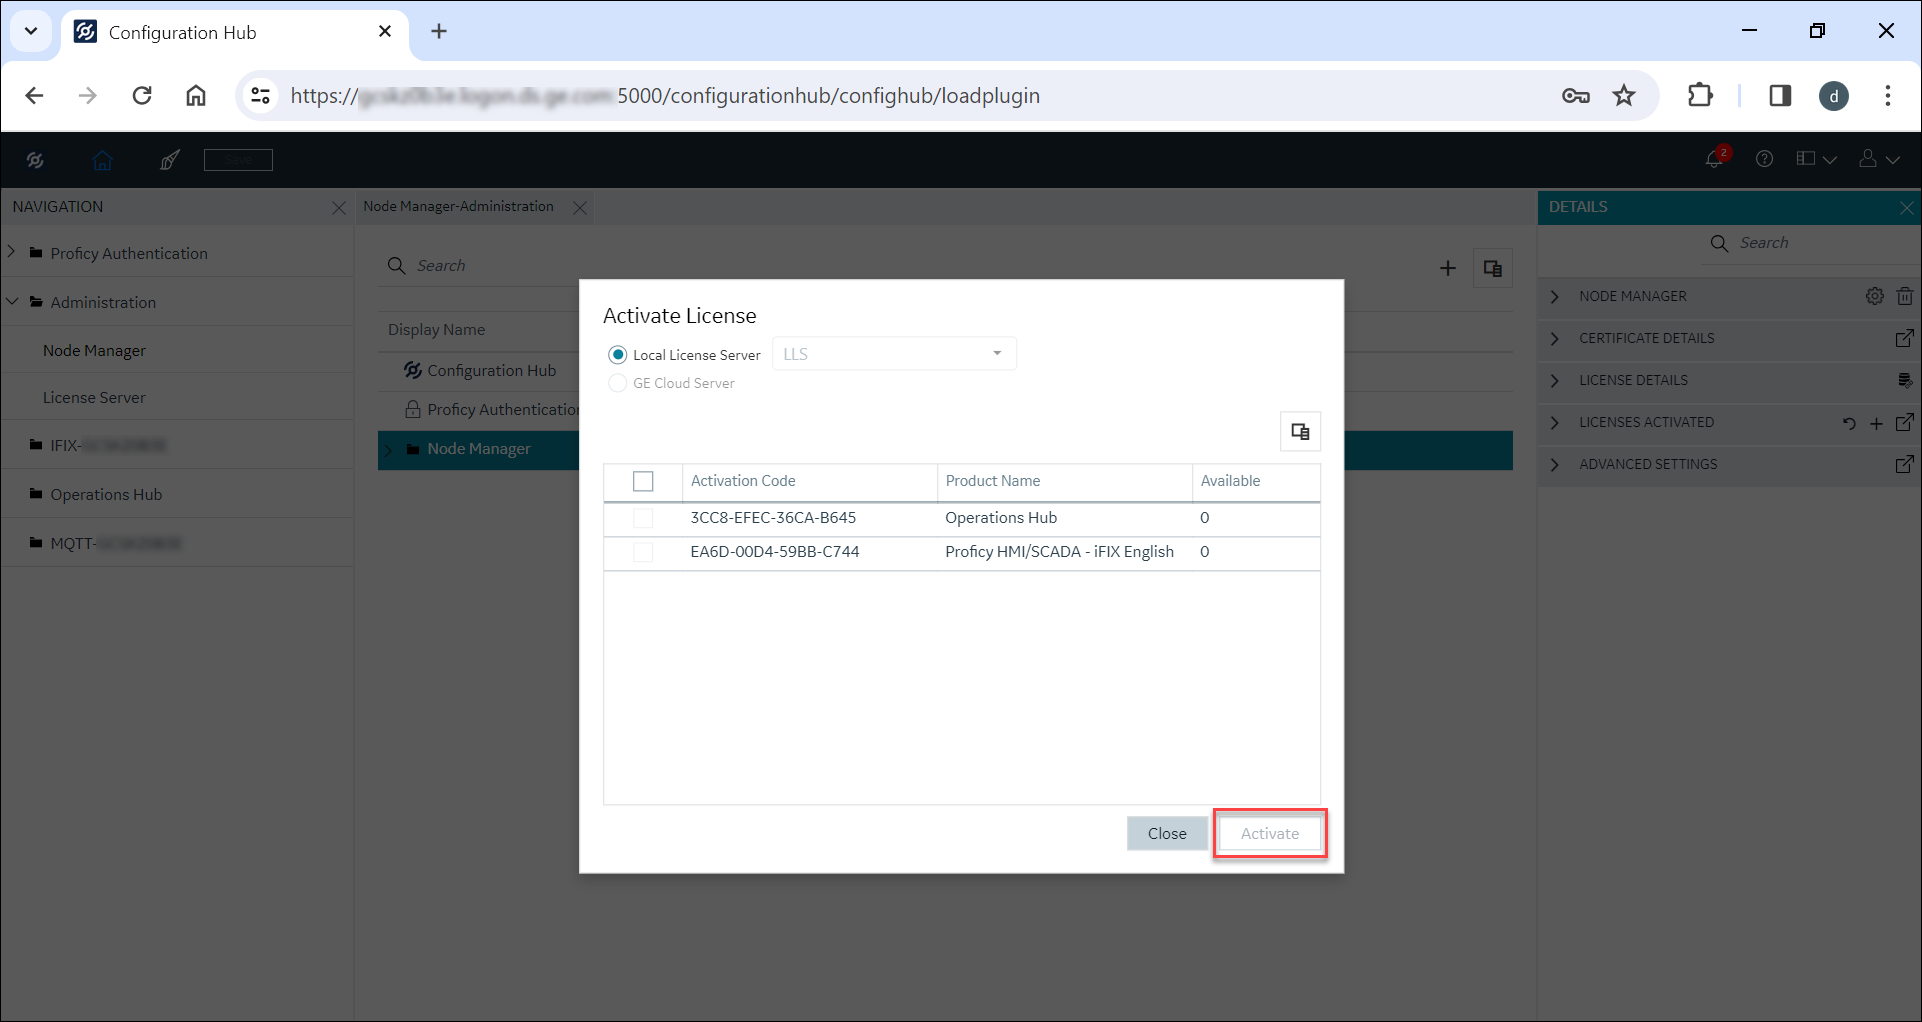1922x1022 pixels.
Task: Collapse Administration folder in navigation
Action: [x=12, y=301]
